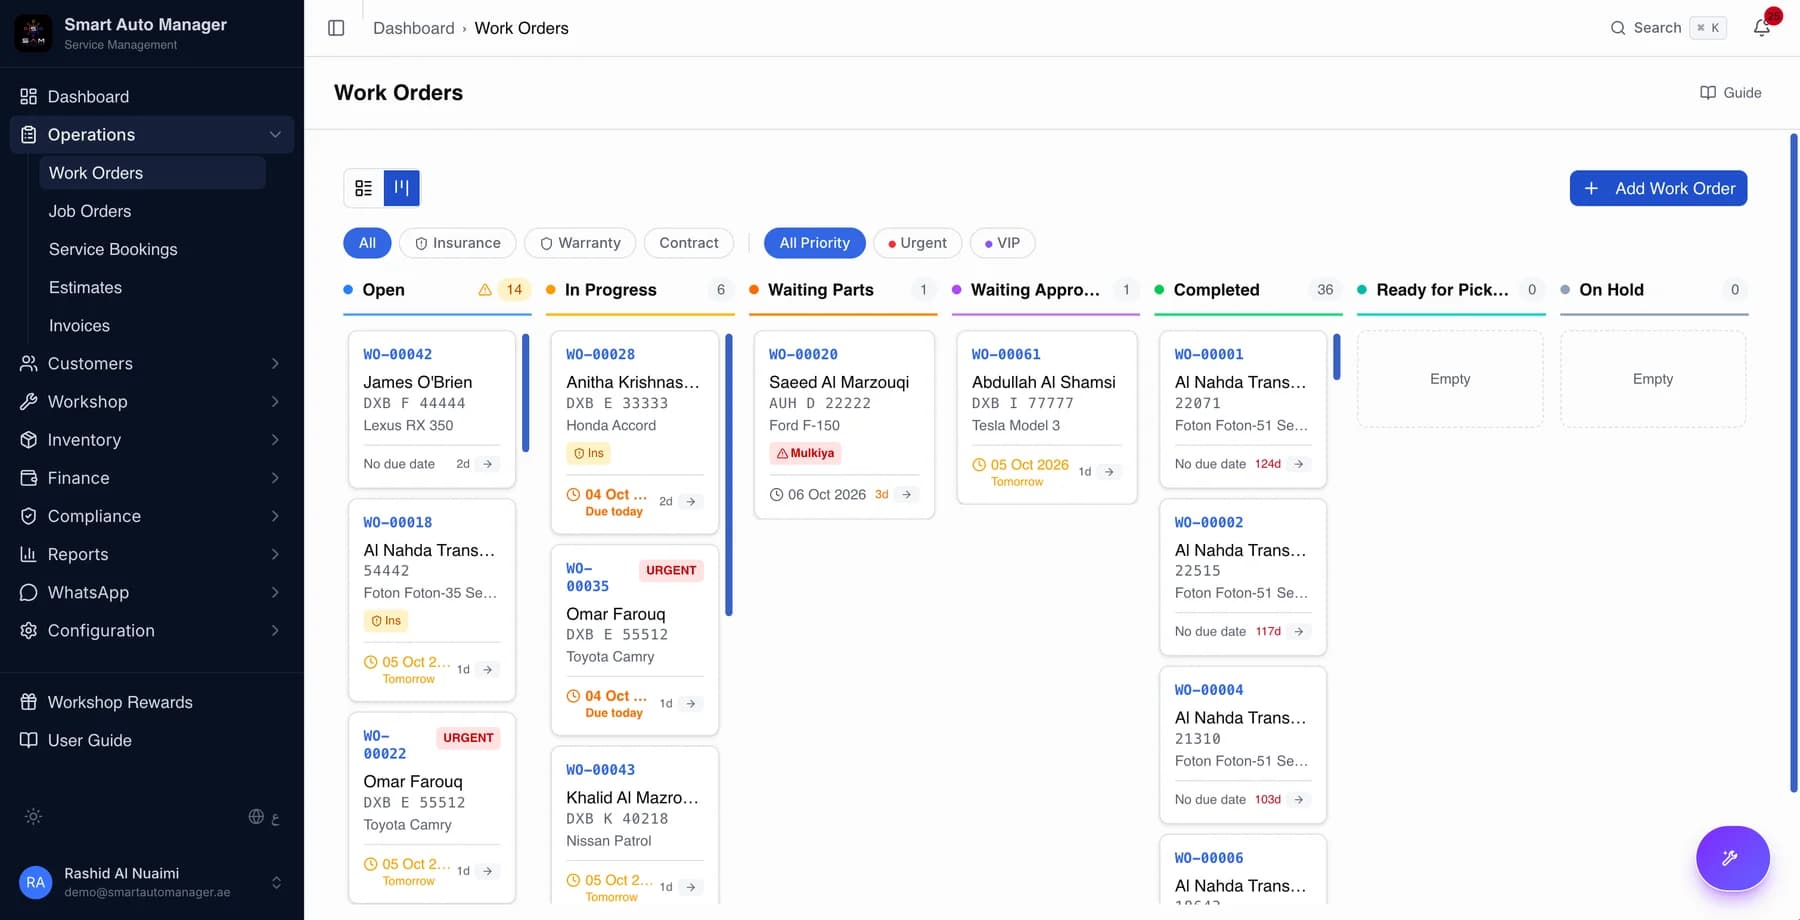Switch to list view icon
Image resolution: width=1800 pixels, height=920 pixels.
tap(364, 188)
